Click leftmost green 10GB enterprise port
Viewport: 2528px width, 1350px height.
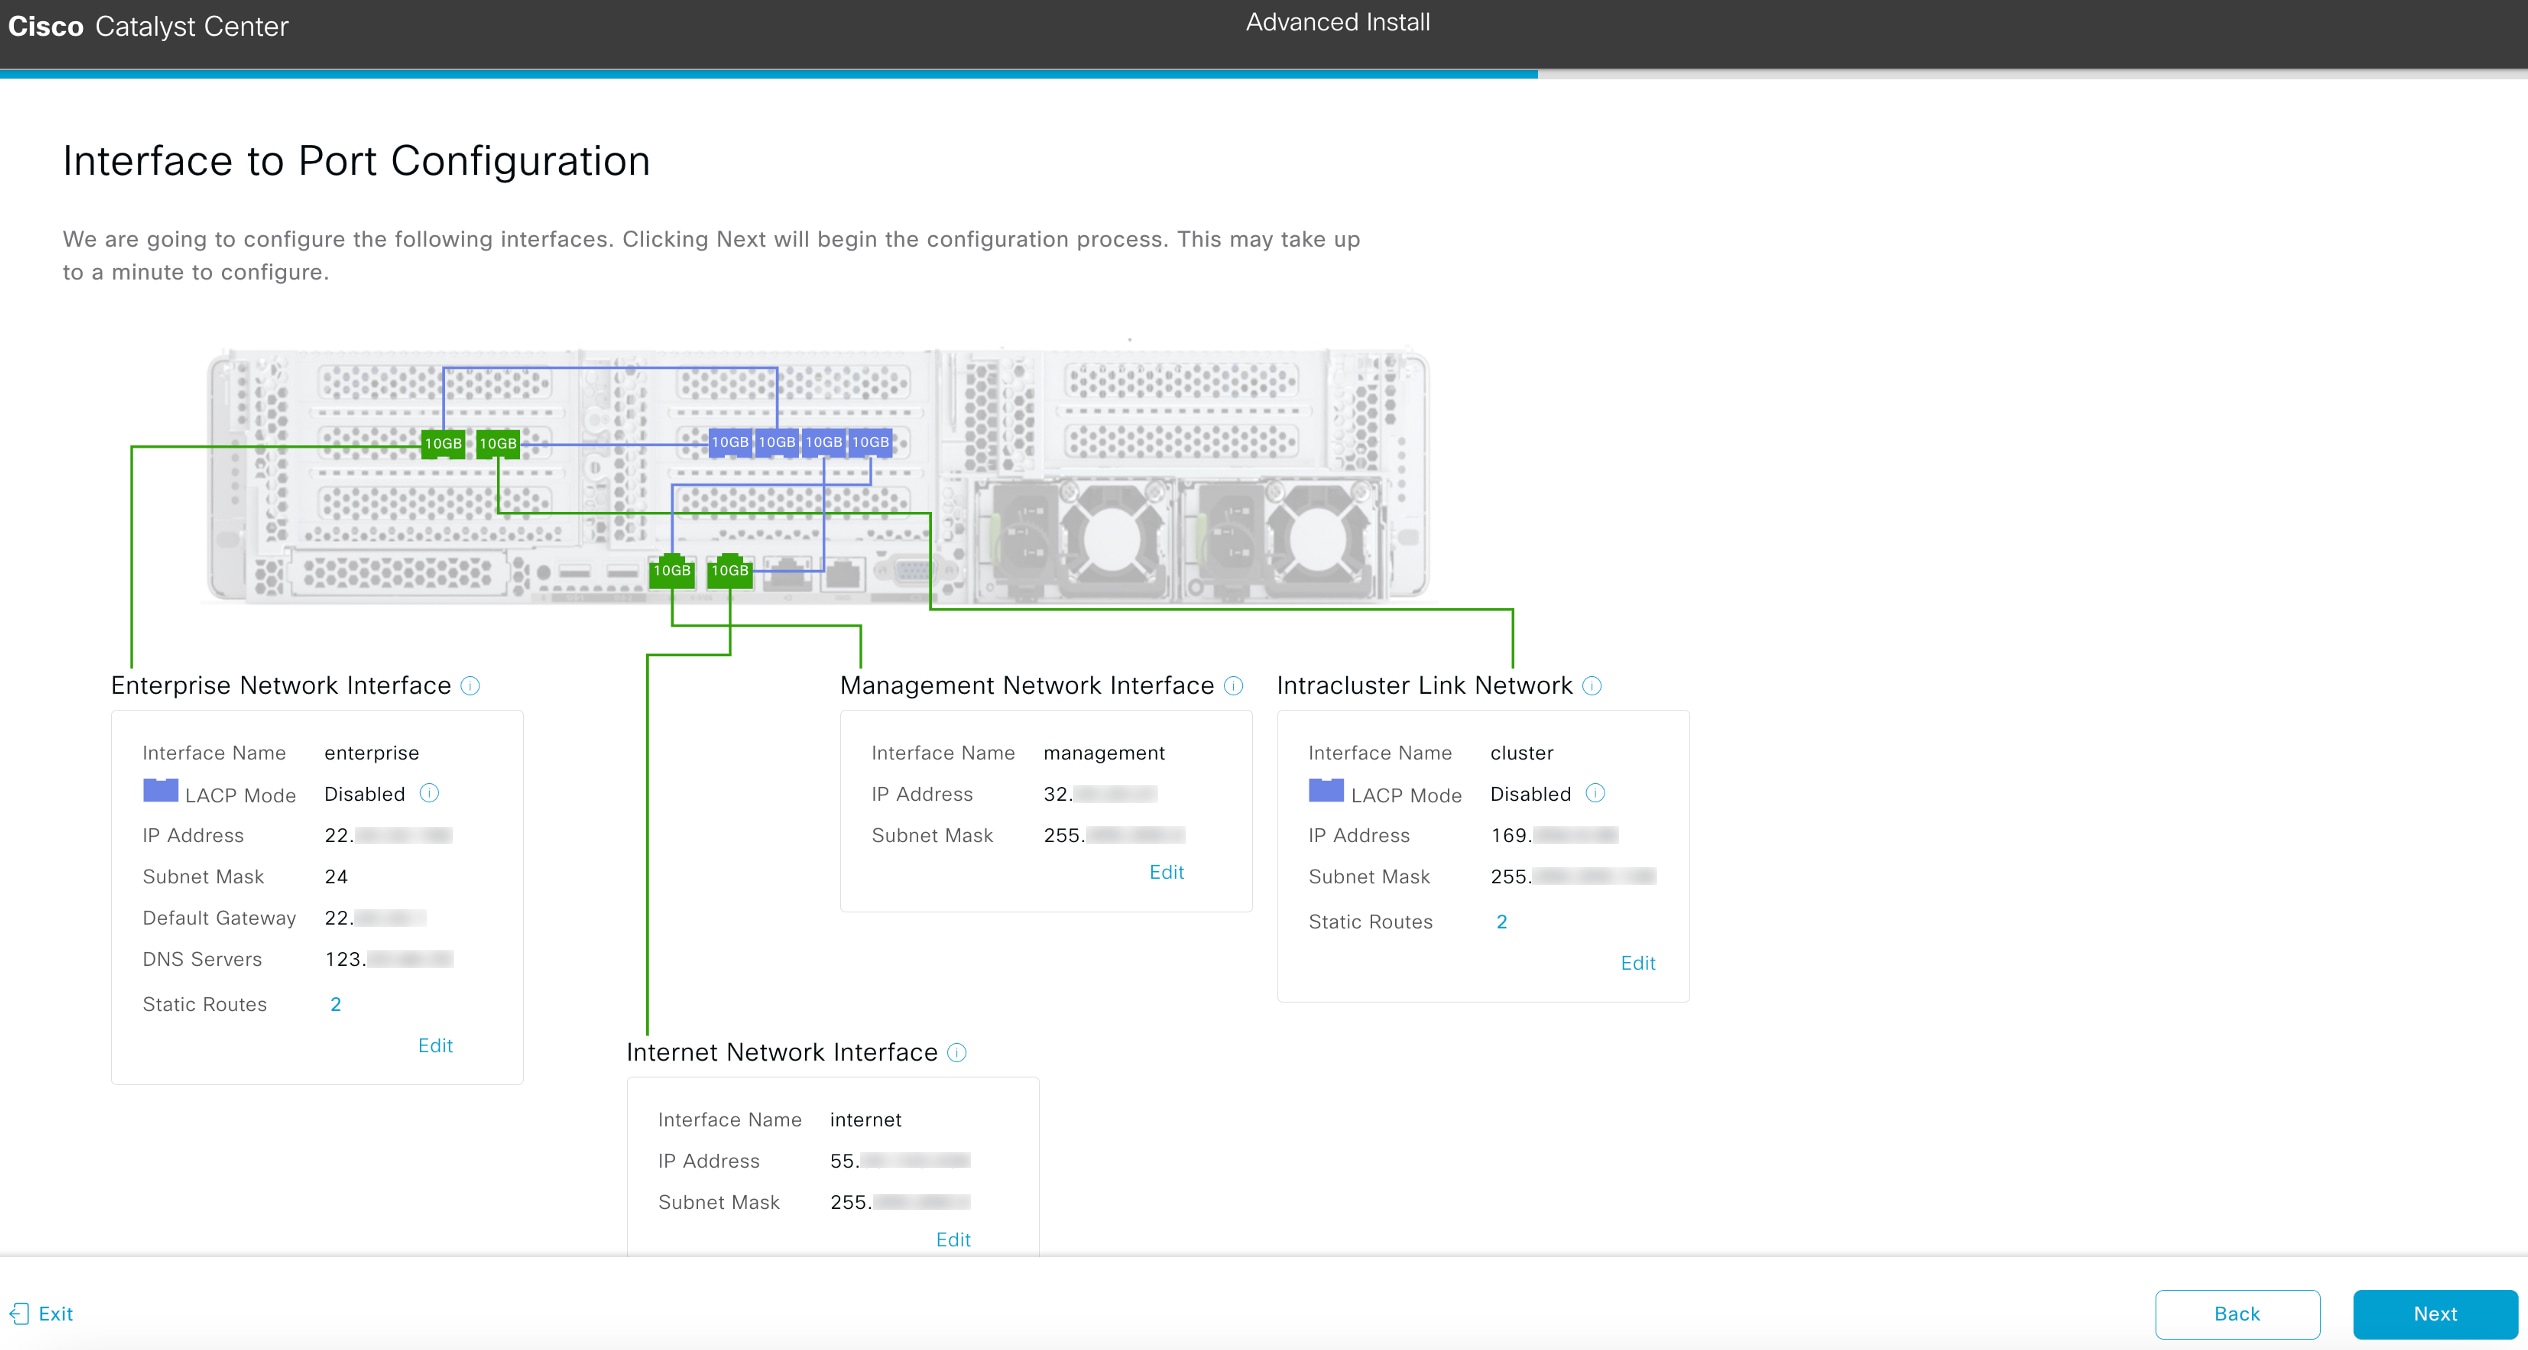(443, 443)
